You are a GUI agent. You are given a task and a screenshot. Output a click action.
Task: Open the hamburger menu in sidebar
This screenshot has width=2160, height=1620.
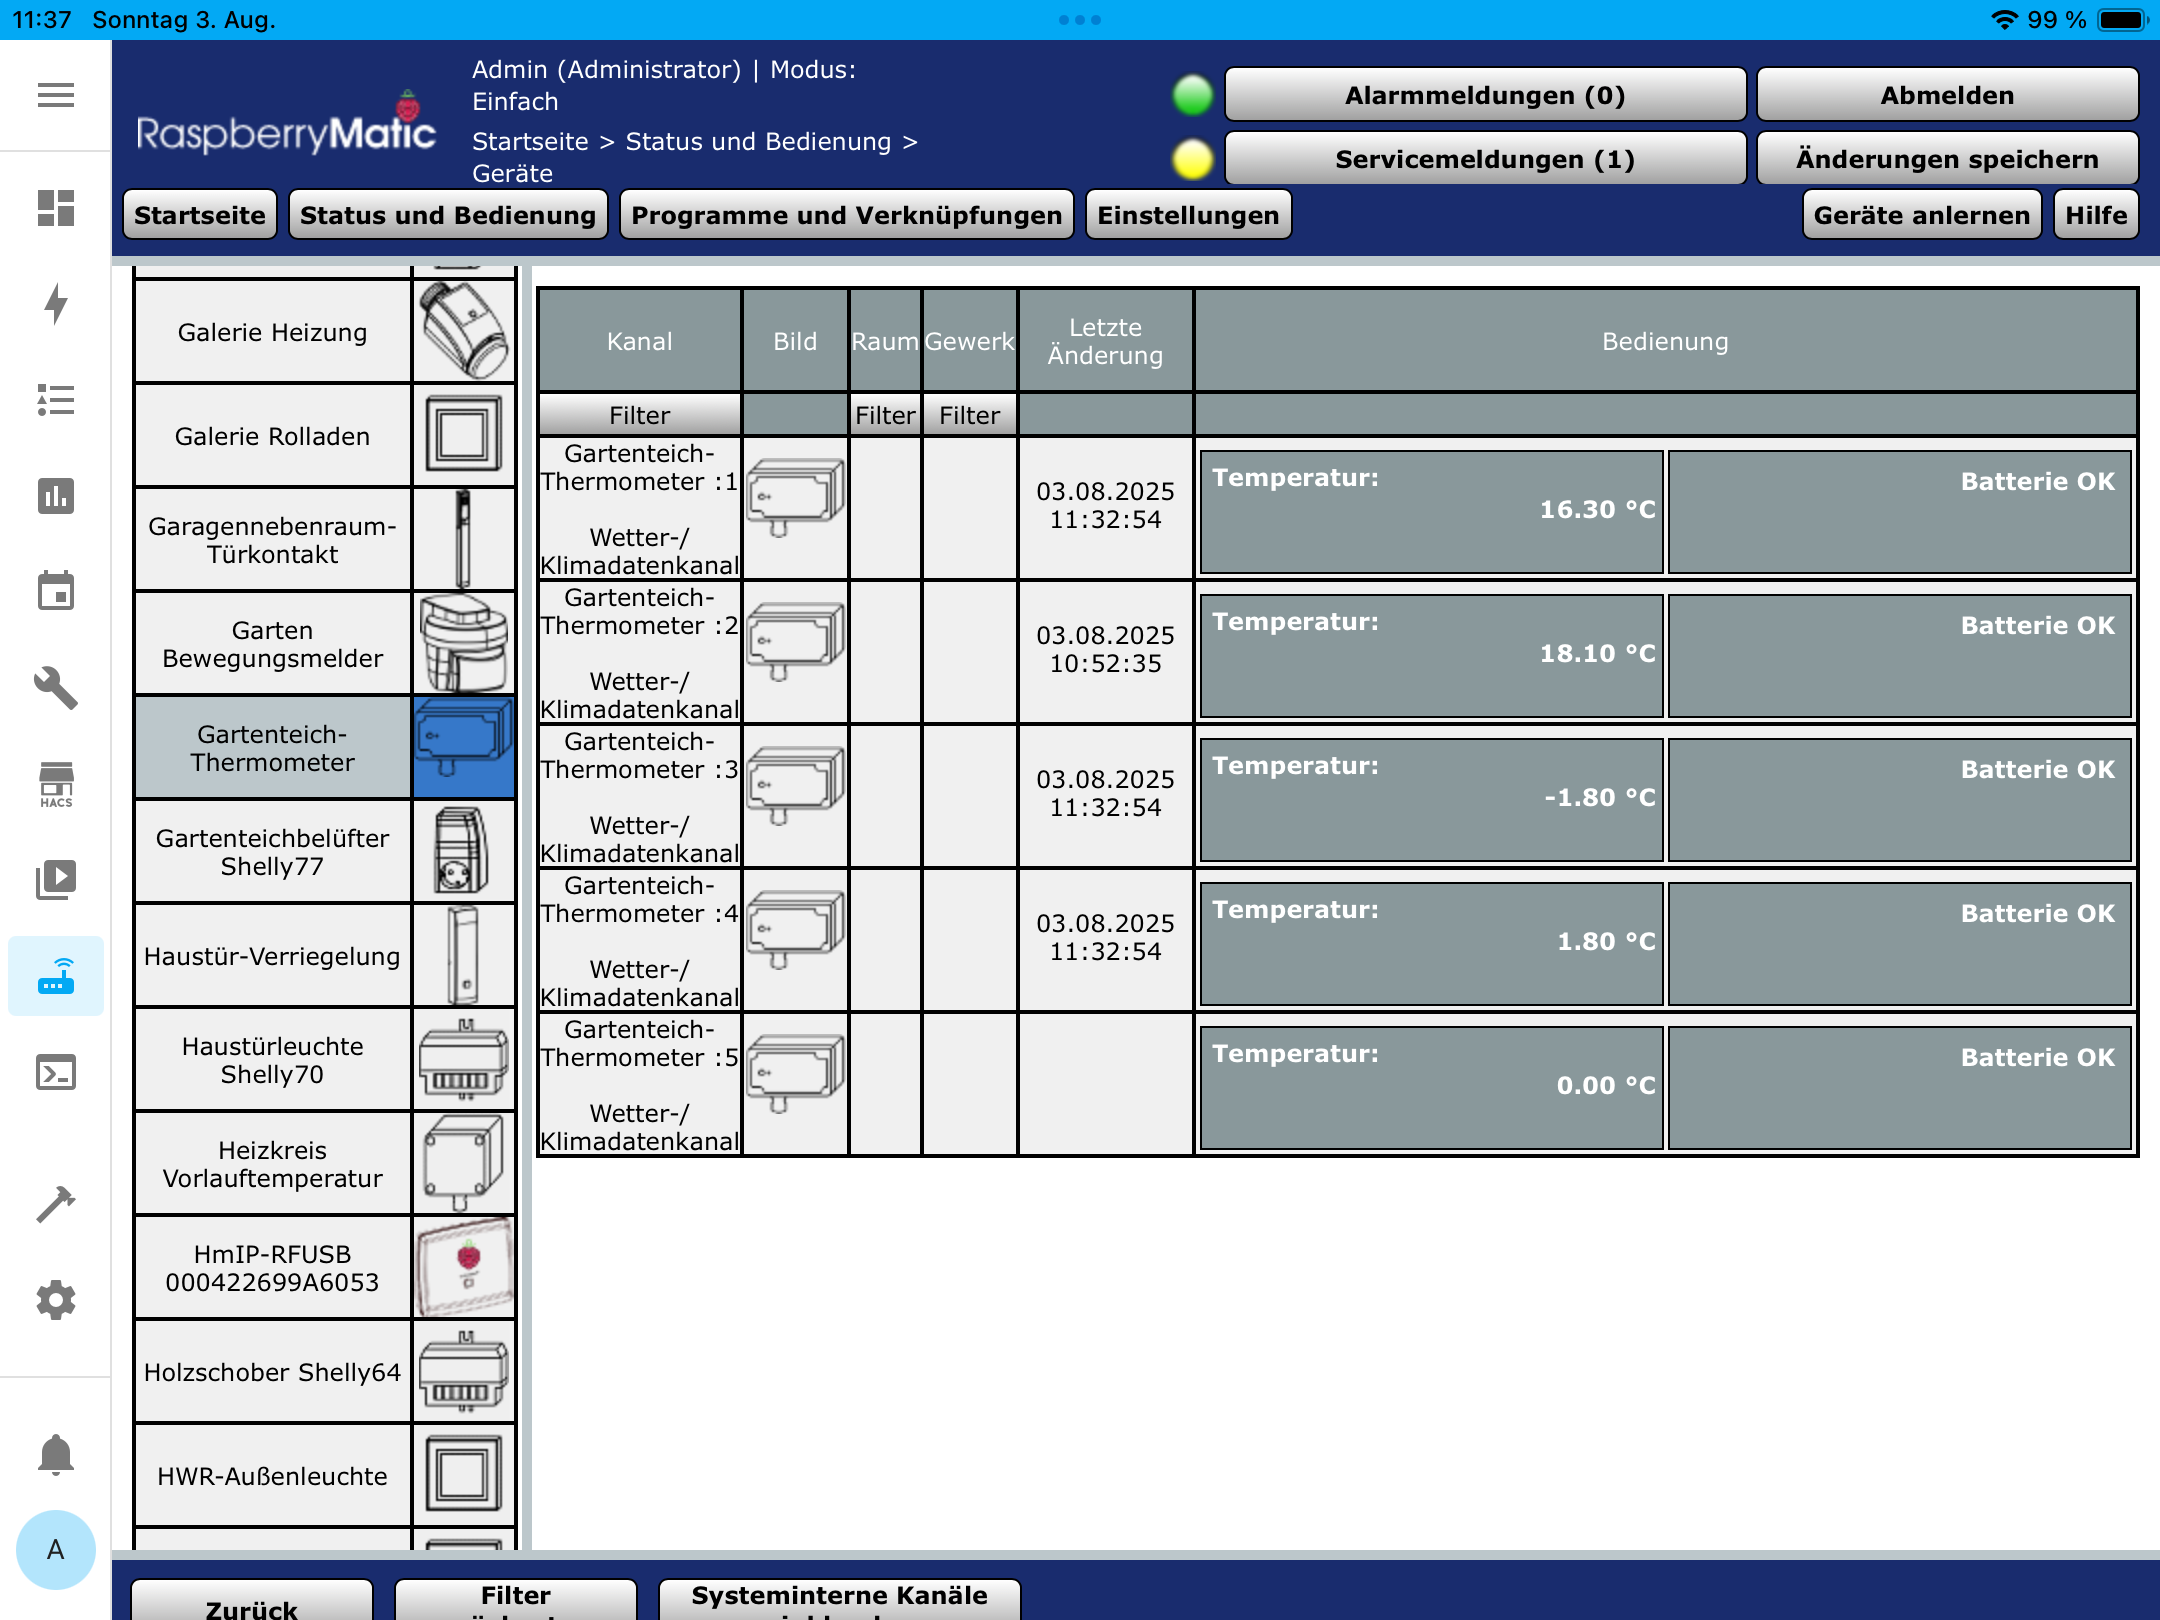(x=55, y=95)
